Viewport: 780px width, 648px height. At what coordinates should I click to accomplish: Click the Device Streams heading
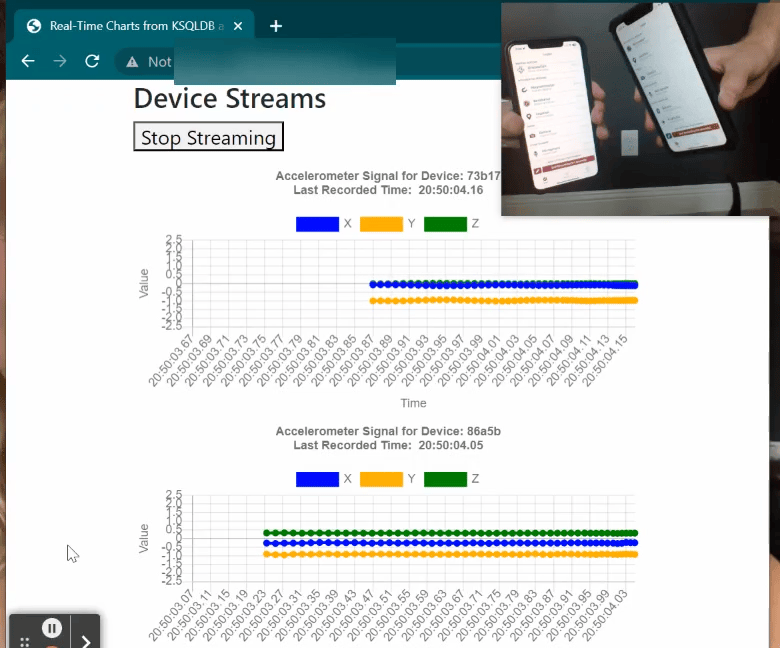tap(230, 98)
